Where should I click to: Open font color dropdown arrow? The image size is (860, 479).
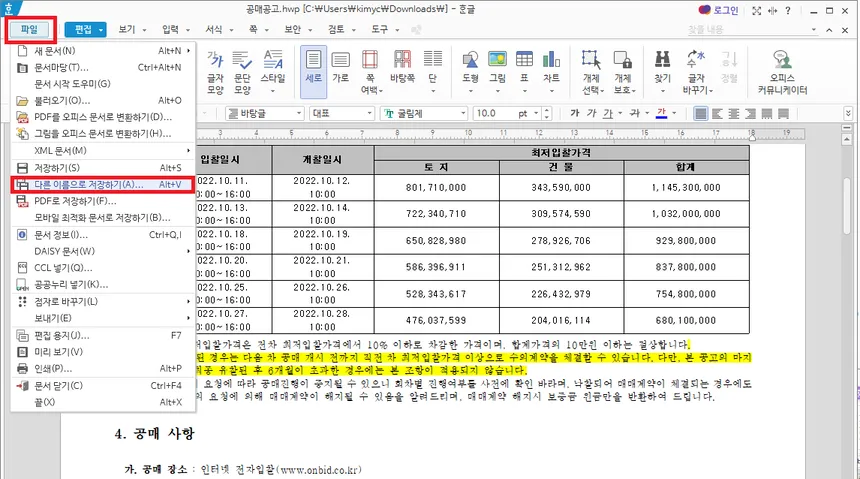(674, 114)
